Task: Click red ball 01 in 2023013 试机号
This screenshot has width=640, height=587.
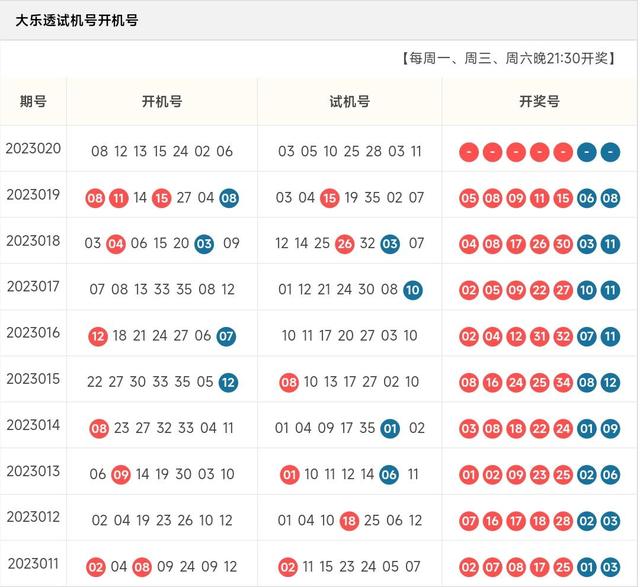Action: tap(289, 475)
